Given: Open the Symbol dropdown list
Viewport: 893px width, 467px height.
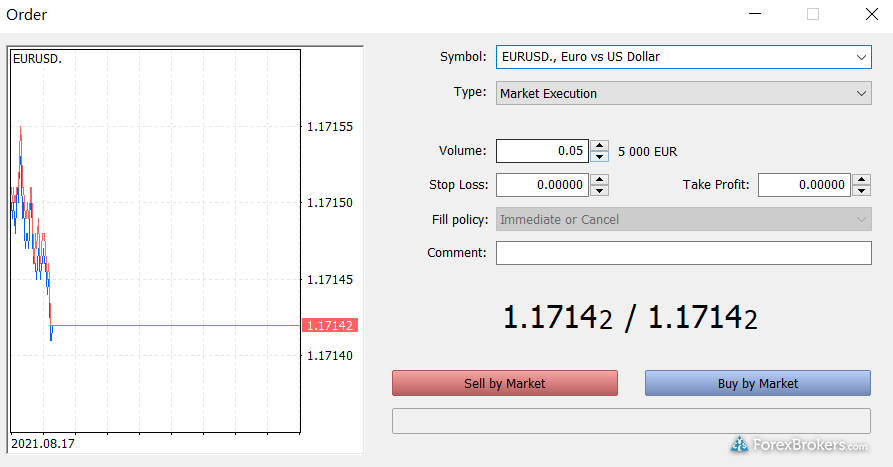Looking at the screenshot, I should pos(683,57).
